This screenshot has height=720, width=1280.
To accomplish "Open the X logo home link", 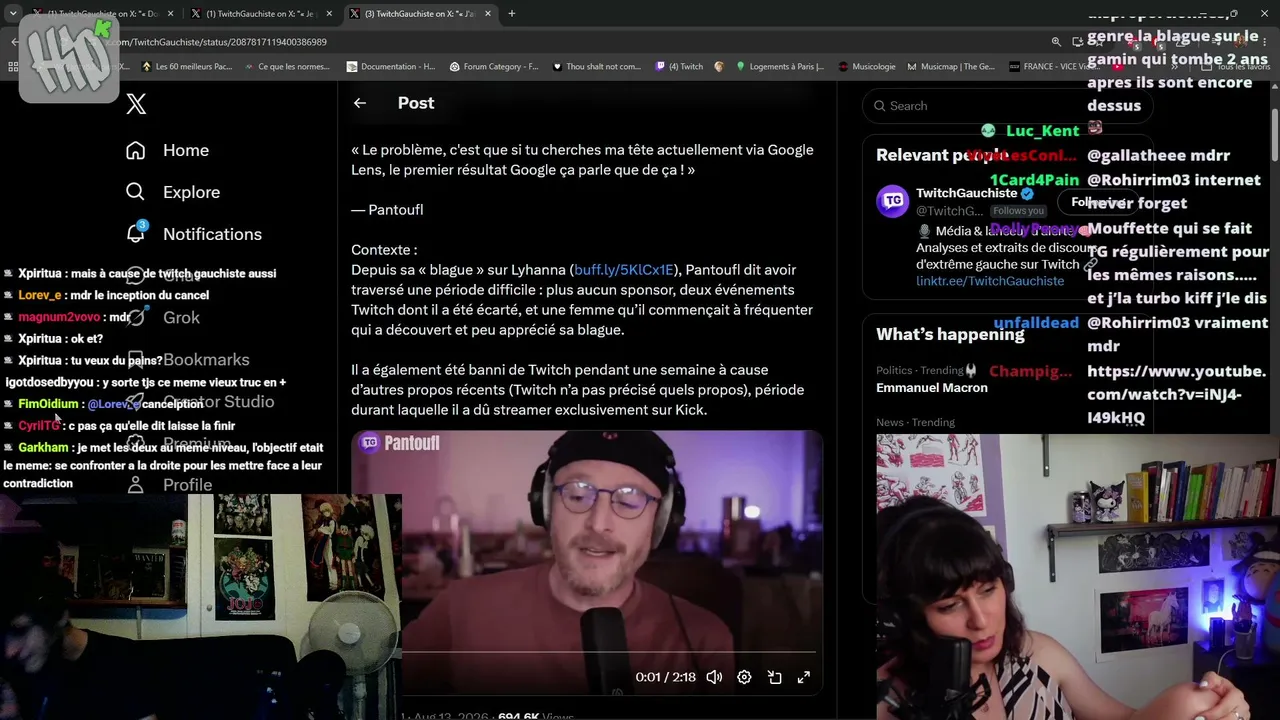I will [x=136, y=104].
